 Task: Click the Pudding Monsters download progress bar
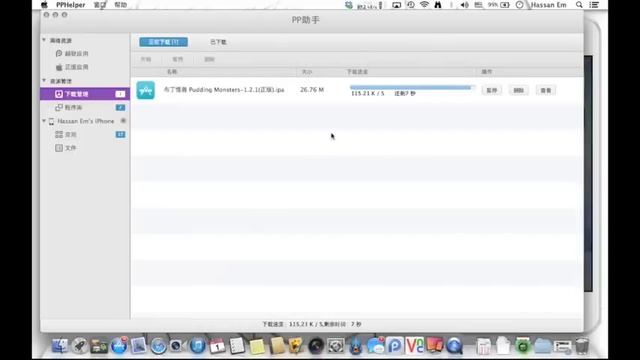412,87
